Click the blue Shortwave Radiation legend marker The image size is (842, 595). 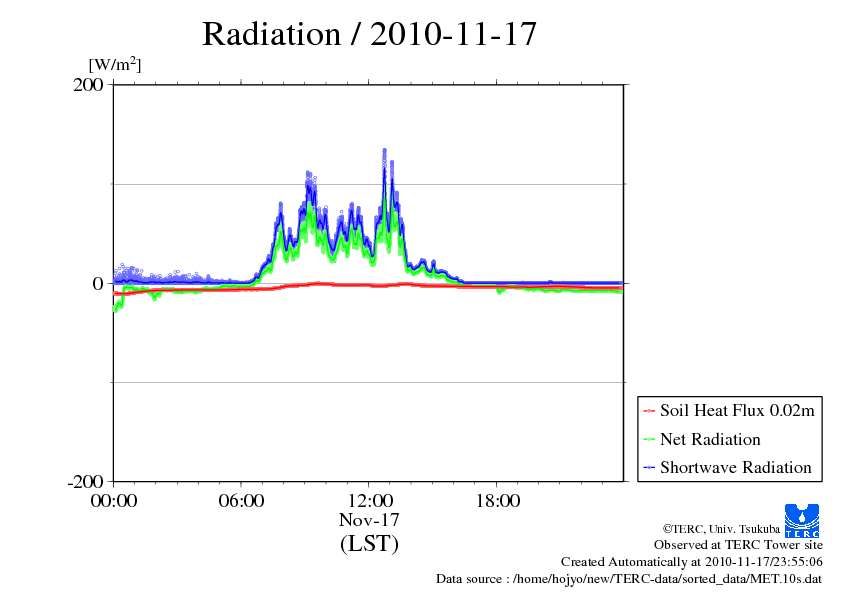[649, 467]
